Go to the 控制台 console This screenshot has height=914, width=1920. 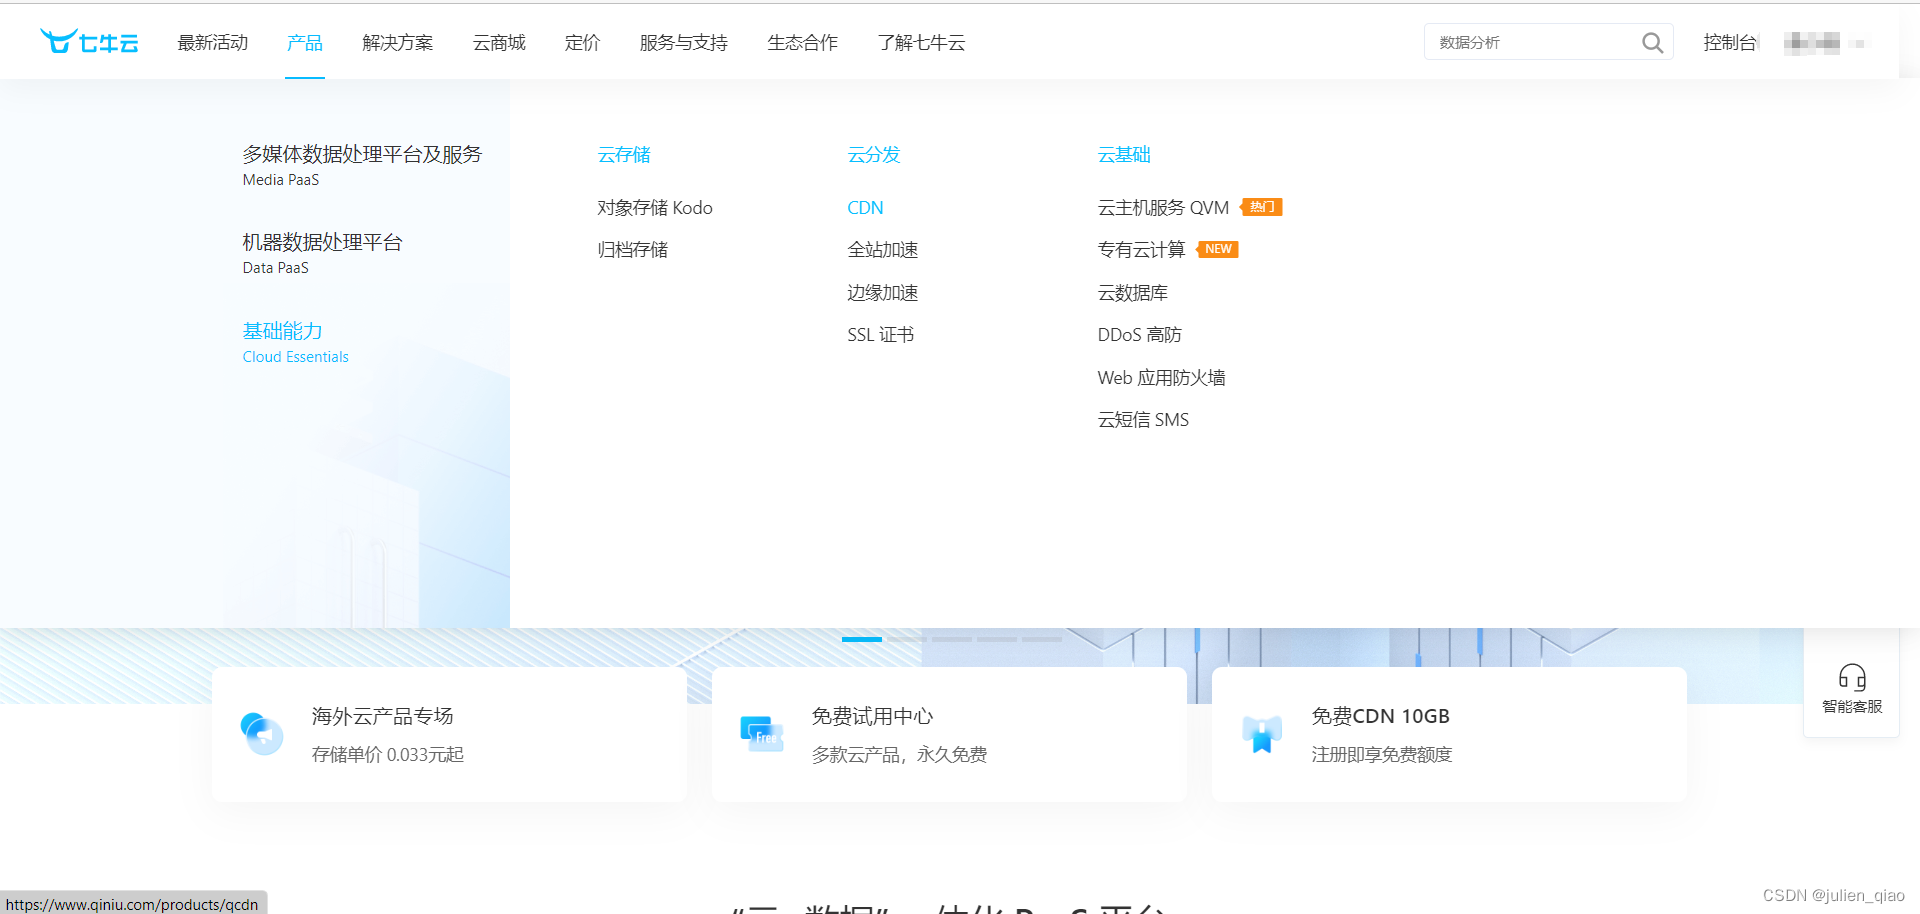[x=1730, y=42]
